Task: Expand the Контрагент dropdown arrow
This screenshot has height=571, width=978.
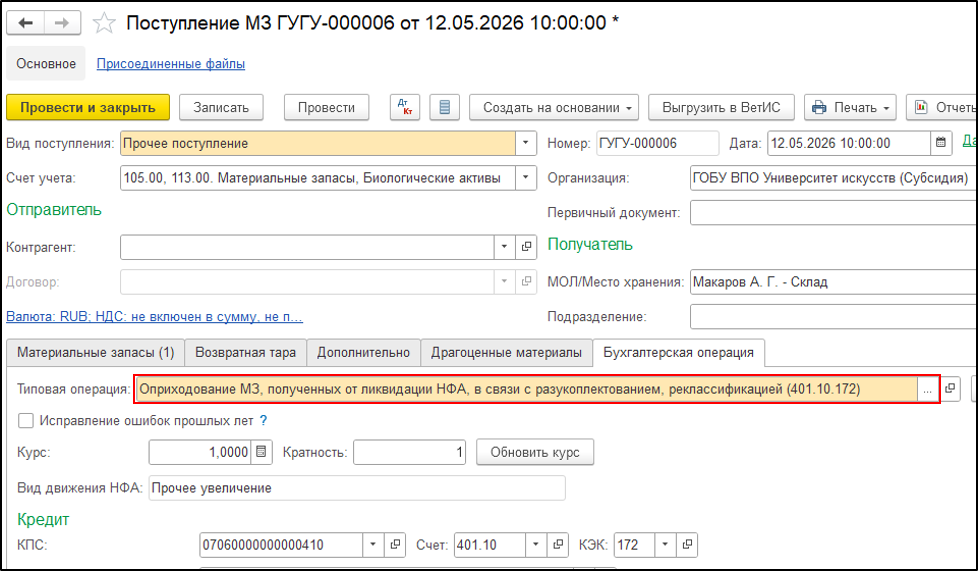Action: click(504, 246)
